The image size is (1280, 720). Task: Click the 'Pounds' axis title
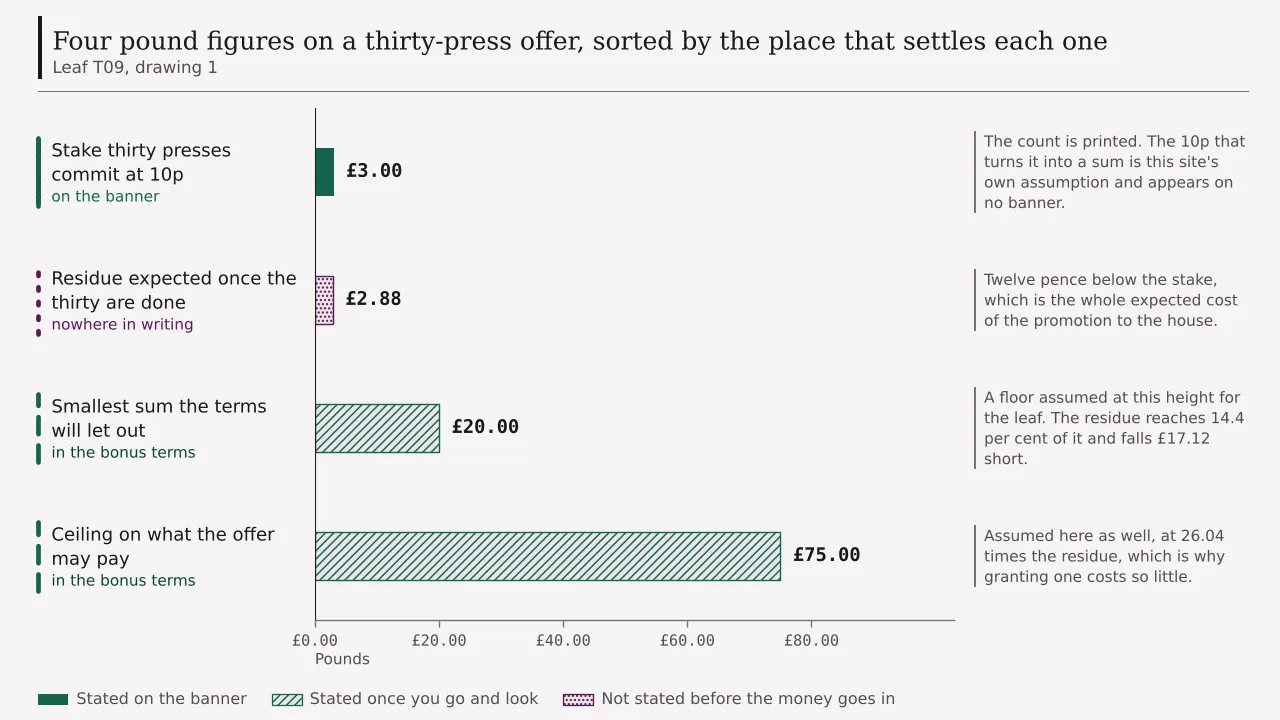(x=342, y=659)
